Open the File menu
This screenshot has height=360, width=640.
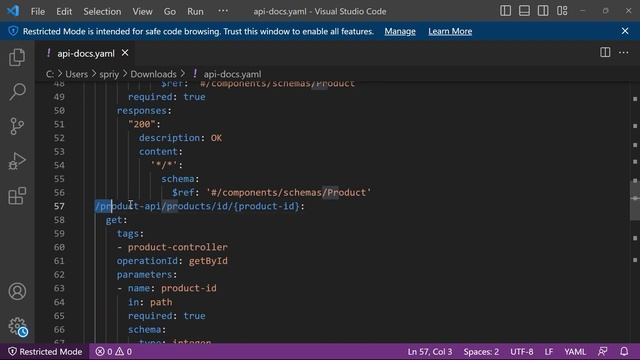pyautogui.click(x=38, y=11)
